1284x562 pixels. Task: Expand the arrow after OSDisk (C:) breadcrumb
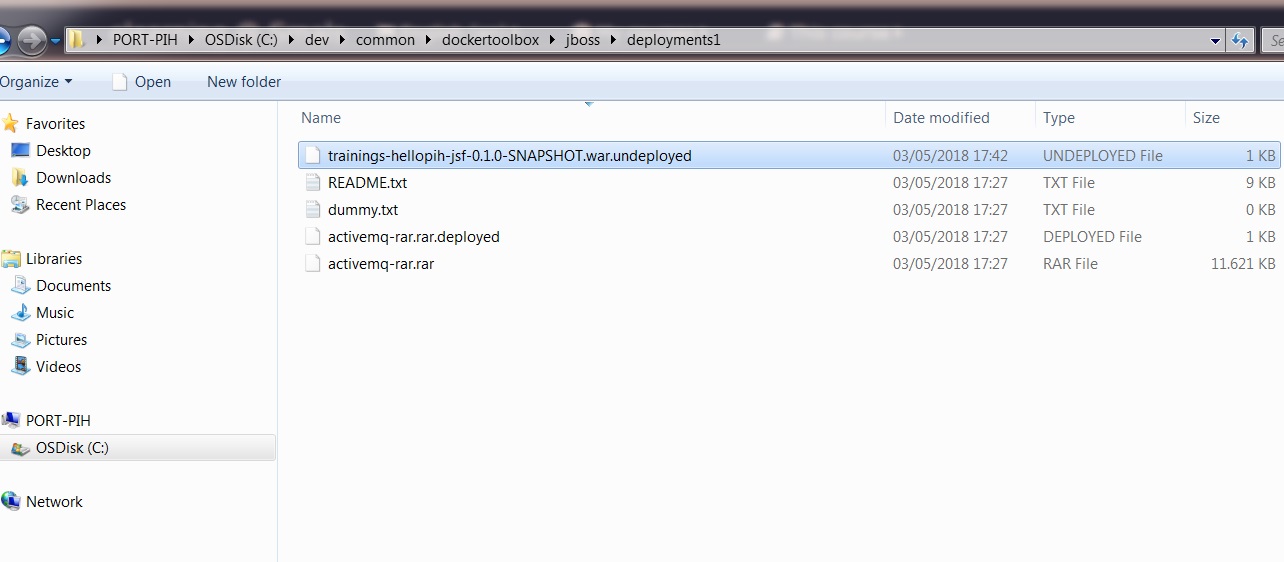(293, 40)
